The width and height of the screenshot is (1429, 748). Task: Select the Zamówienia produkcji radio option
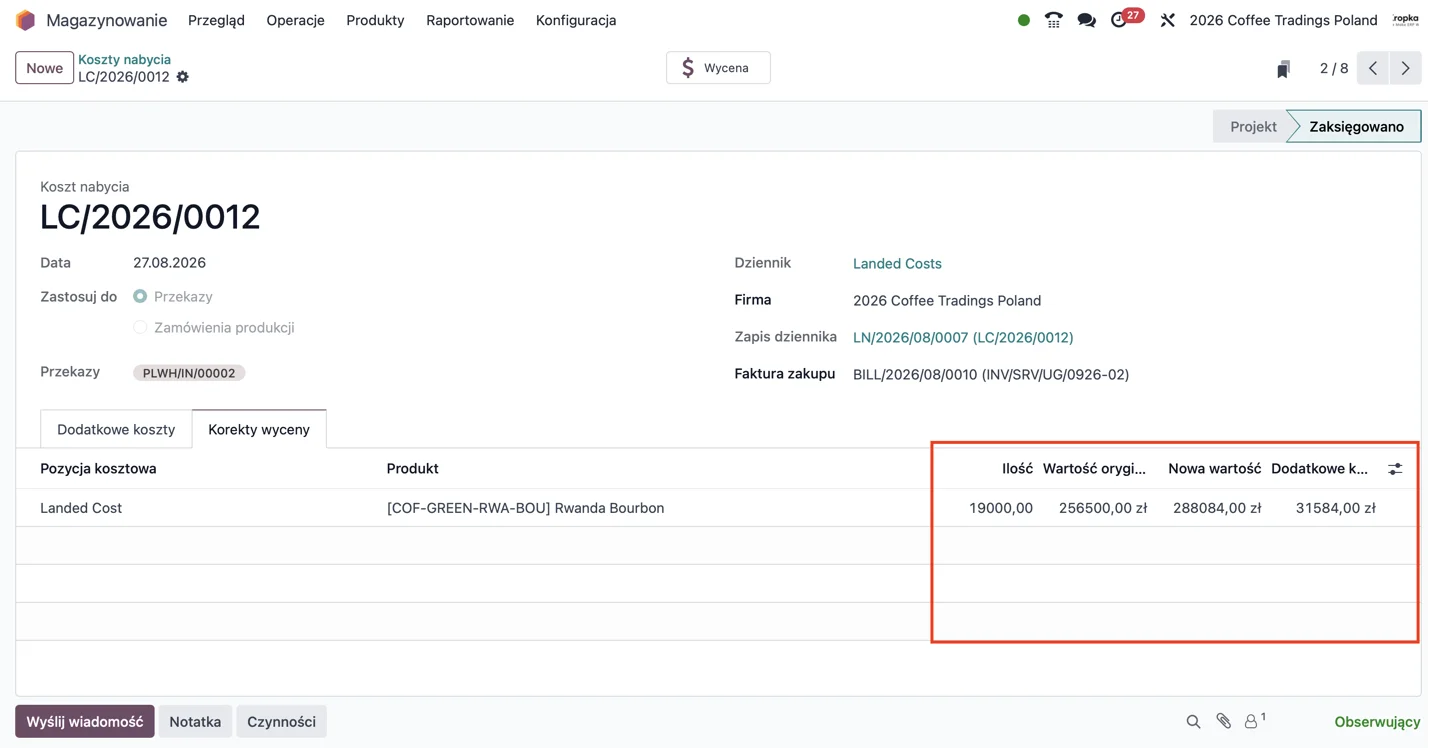pyautogui.click(x=140, y=327)
